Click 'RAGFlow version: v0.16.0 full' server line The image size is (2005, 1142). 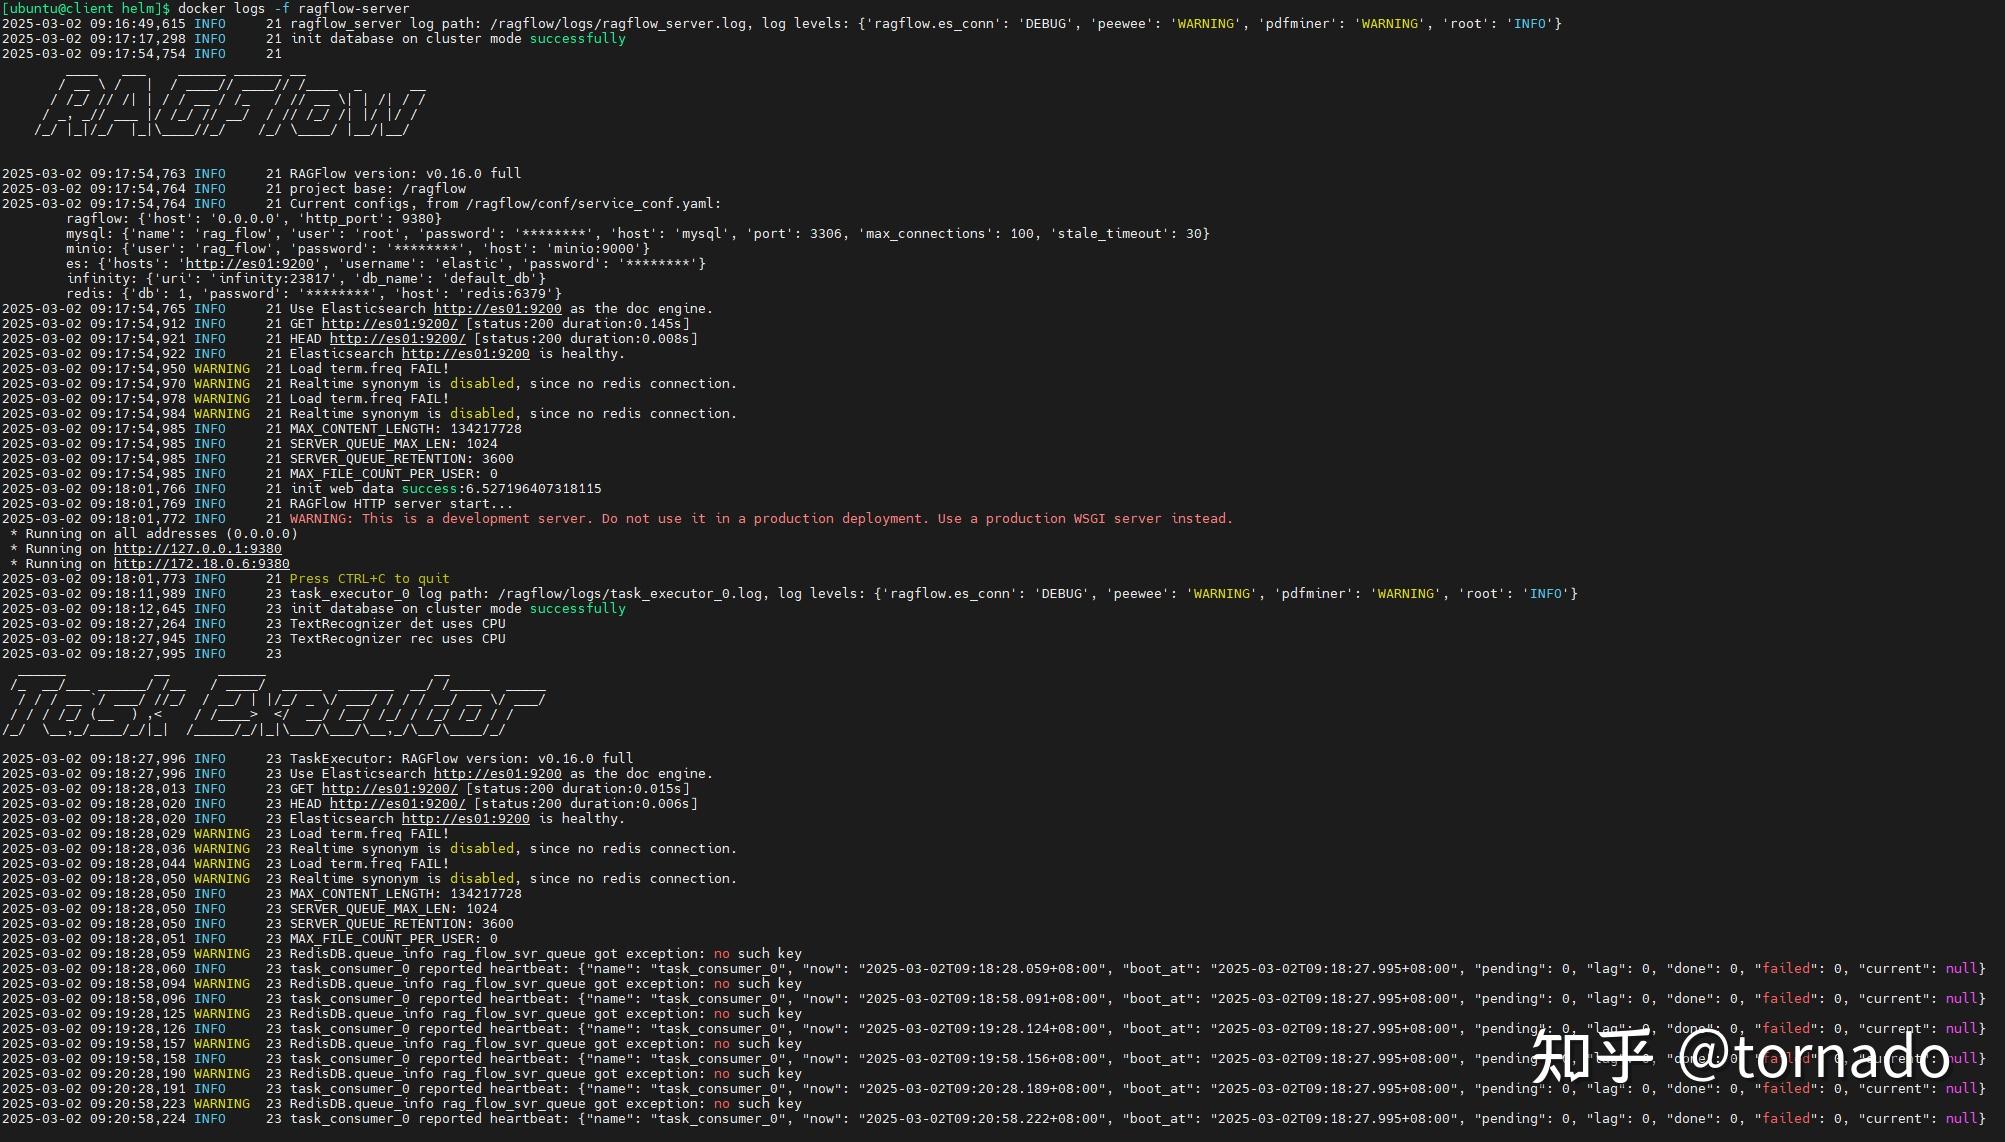[x=405, y=174]
